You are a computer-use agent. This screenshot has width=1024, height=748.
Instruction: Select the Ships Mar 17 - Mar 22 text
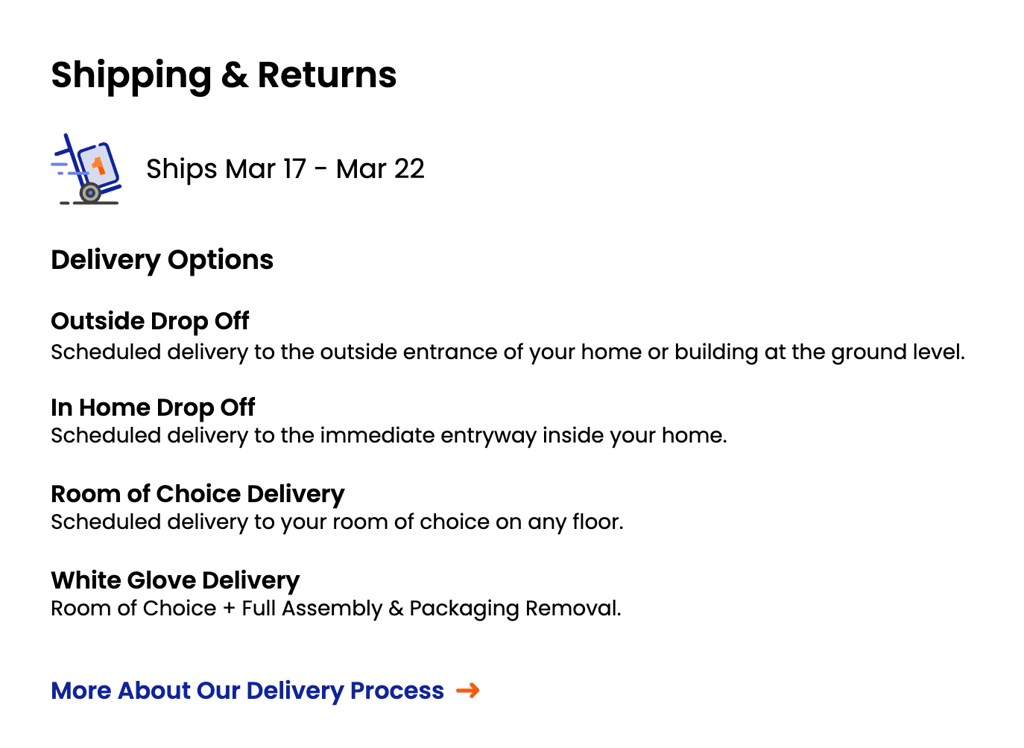[x=285, y=169]
